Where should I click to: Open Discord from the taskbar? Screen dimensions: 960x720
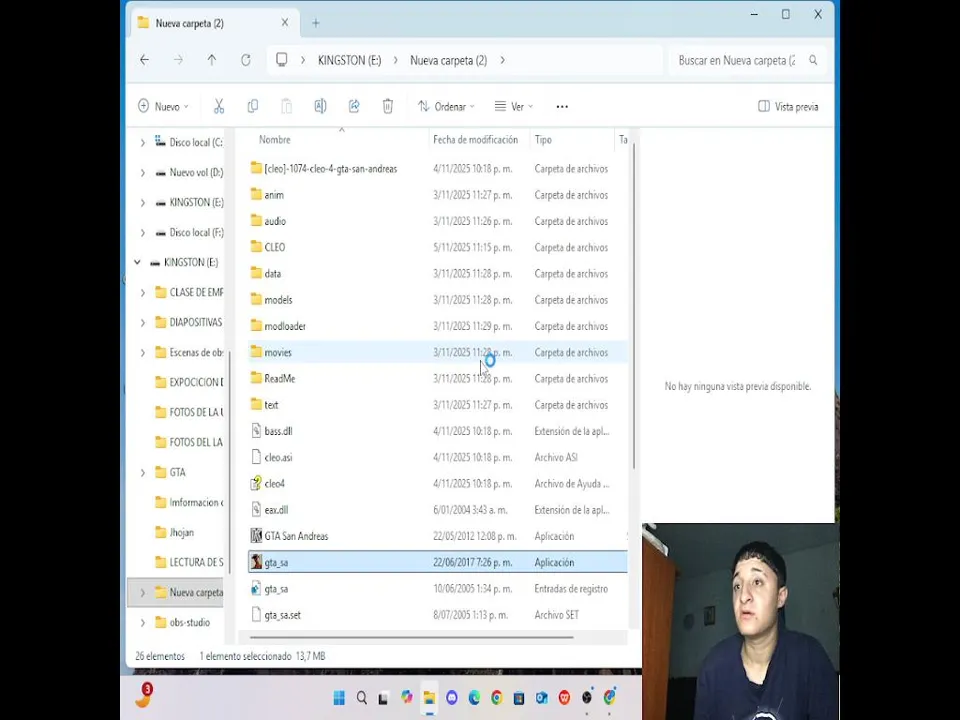(452, 697)
